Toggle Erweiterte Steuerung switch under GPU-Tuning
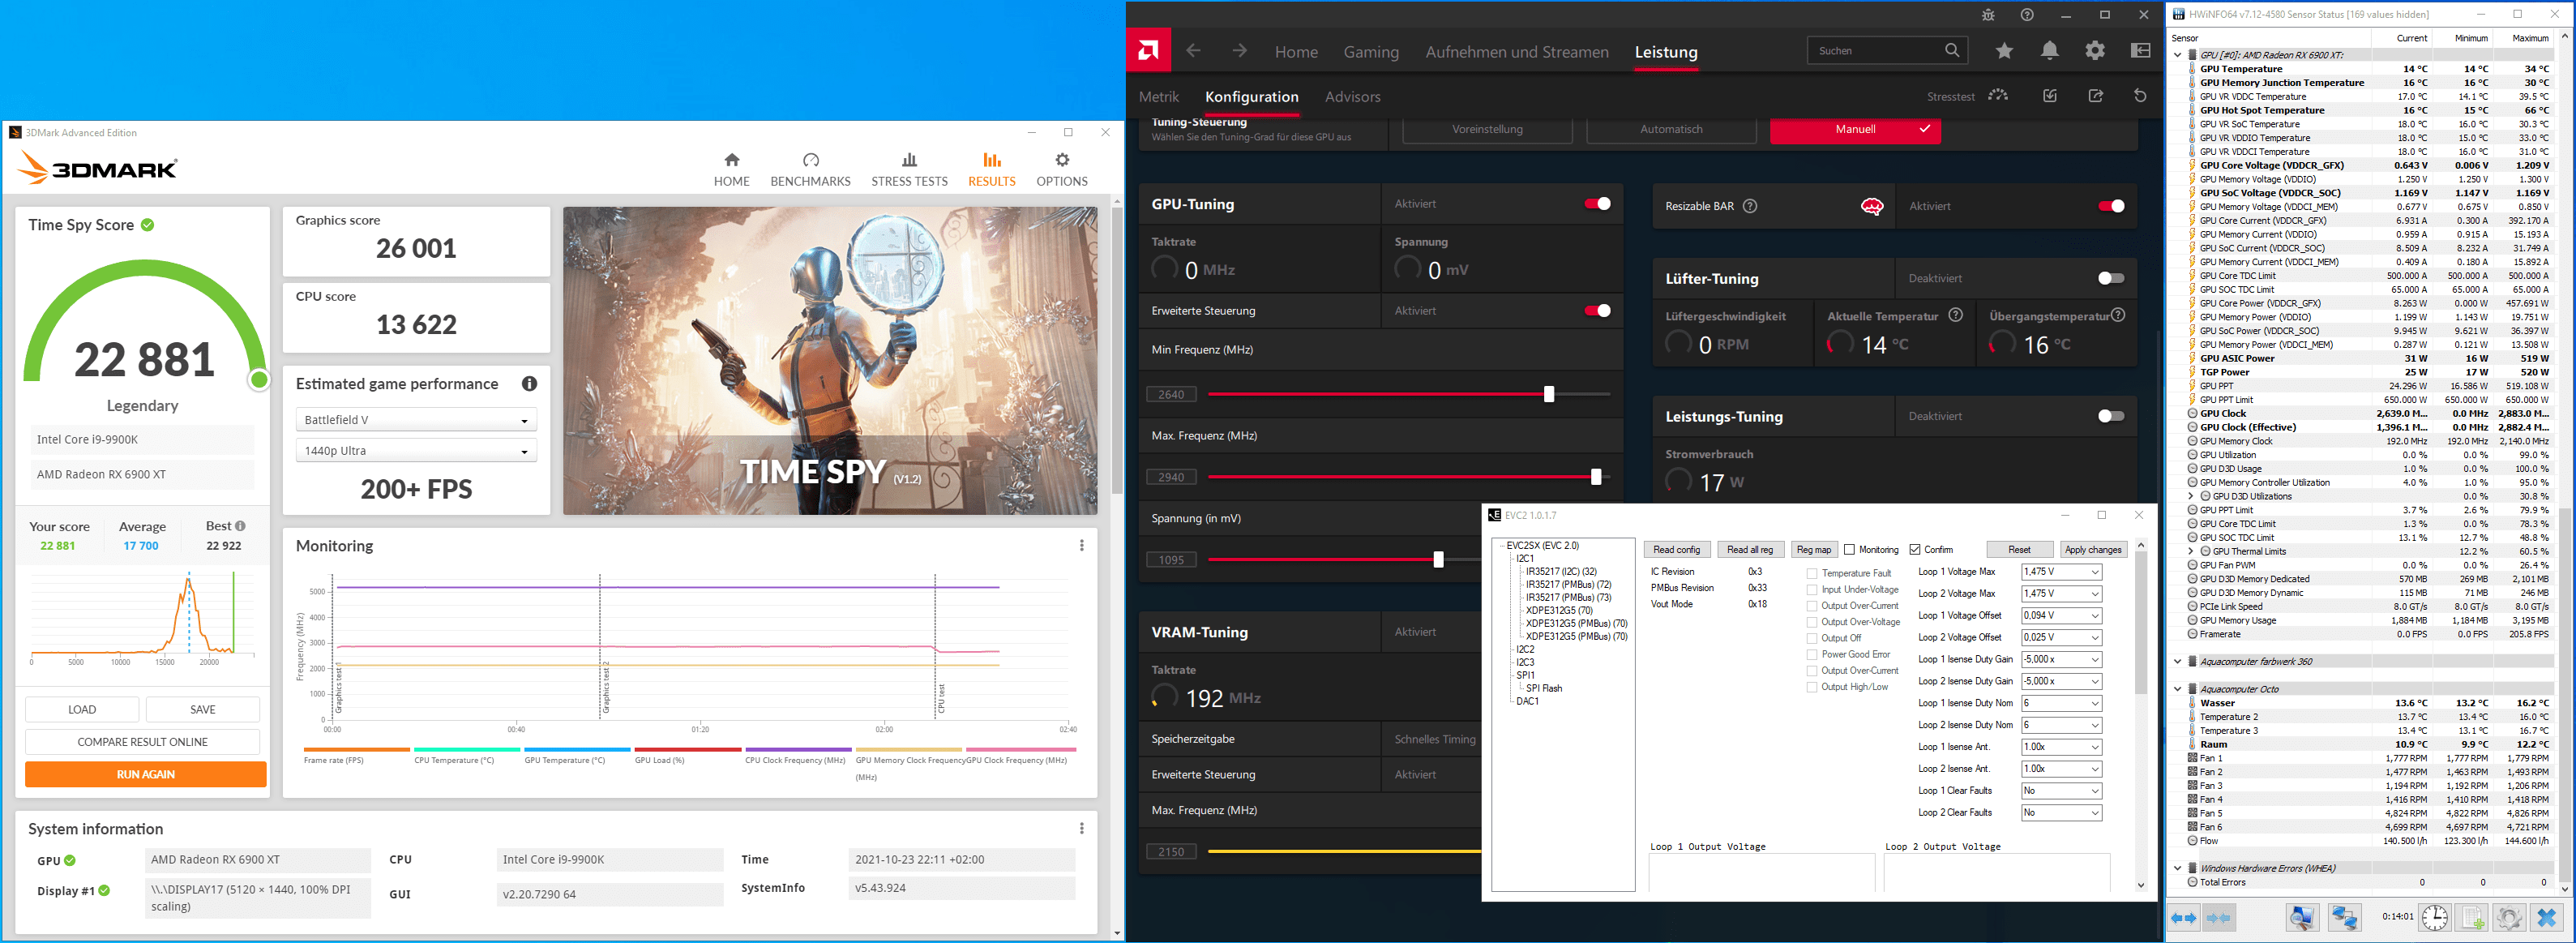Image resolution: width=2576 pixels, height=943 pixels. coord(1597,311)
